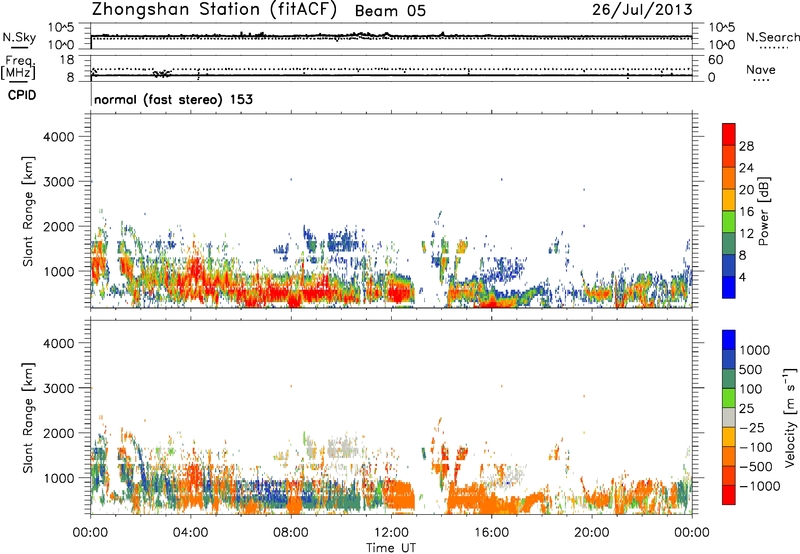The image size is (800, 554).
Task: Click the 08:00 time tick label
Action: (291, 533)
